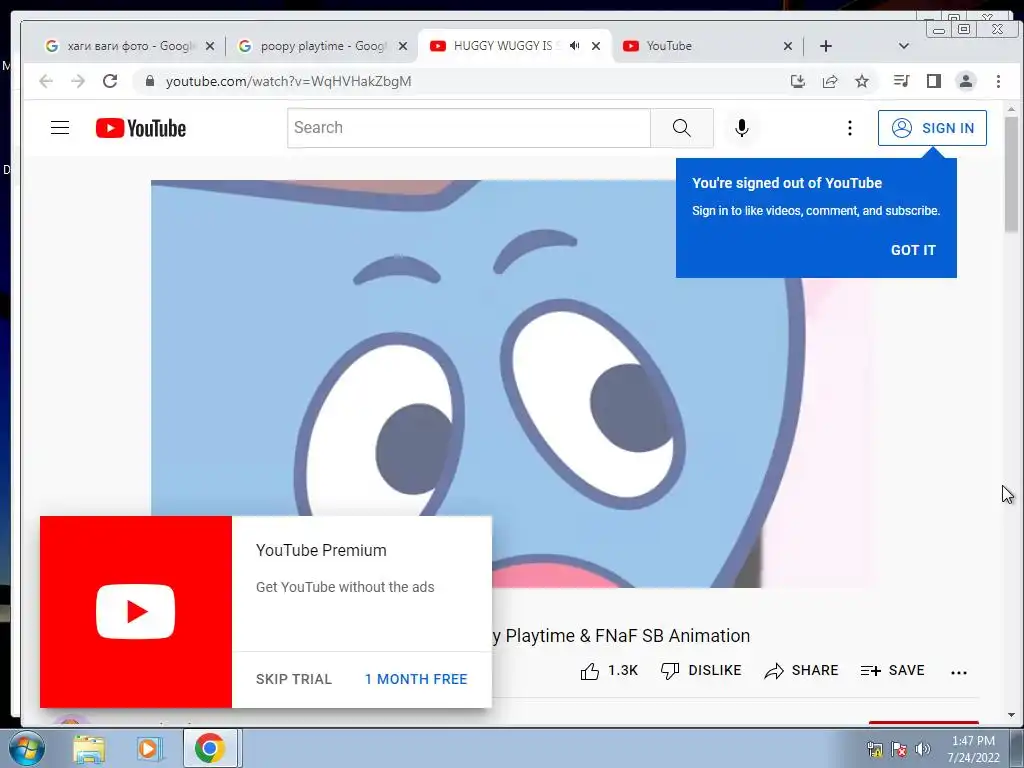Toggle the Chrome side panel
This screenshot has width=1024, height=768.
[934, 81]
